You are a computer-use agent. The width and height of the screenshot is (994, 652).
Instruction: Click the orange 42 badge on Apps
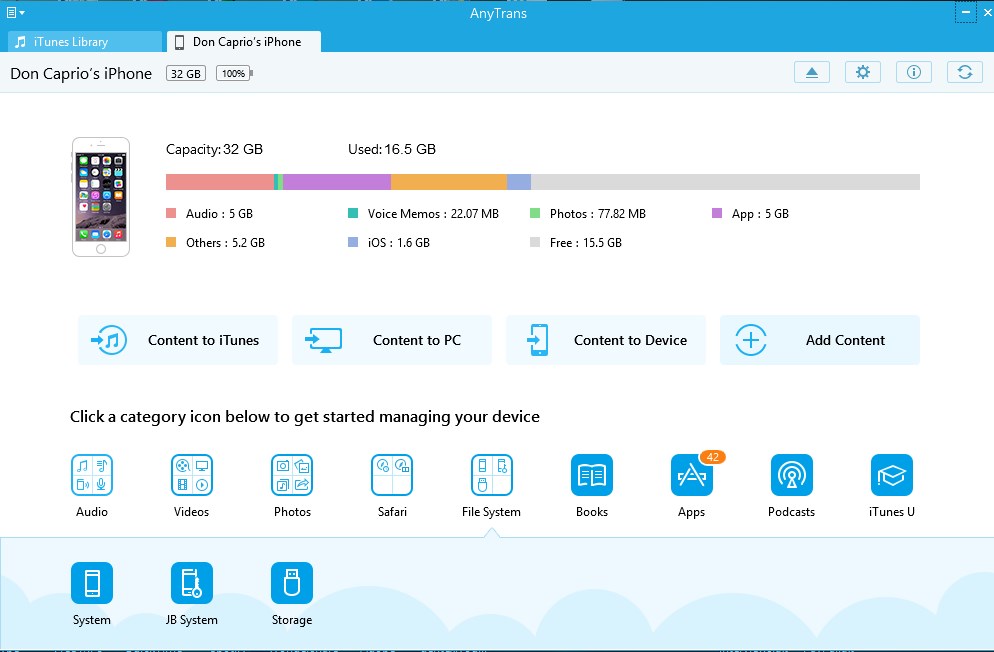(x=713, y=457)
